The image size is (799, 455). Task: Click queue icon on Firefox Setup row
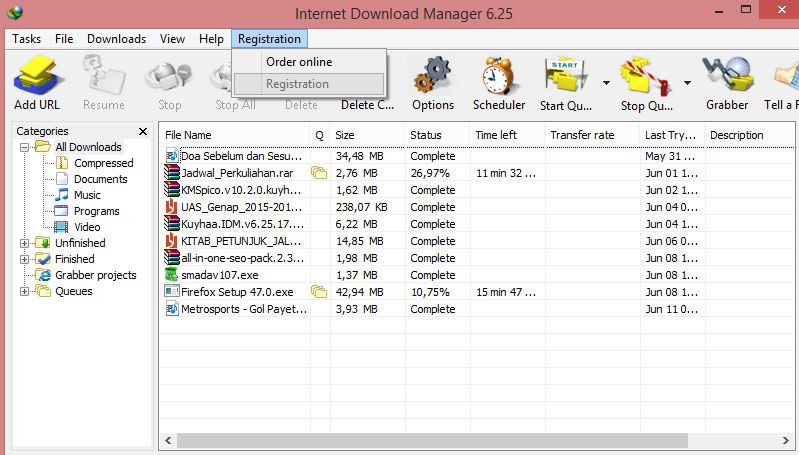(x=319, y=292)
